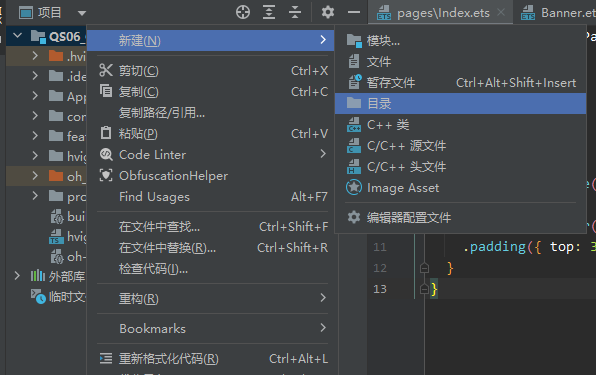Image resolution: width=596 pixels, height=375 pixels.
Task: Create new 编辑器配置文件
Action: click(460, 217)
